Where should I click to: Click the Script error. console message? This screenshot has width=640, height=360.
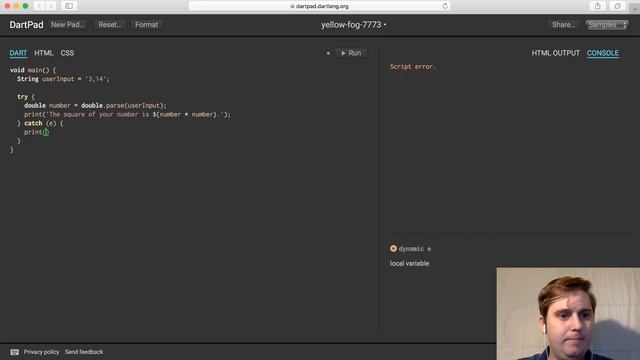click(x=413, y=67)
